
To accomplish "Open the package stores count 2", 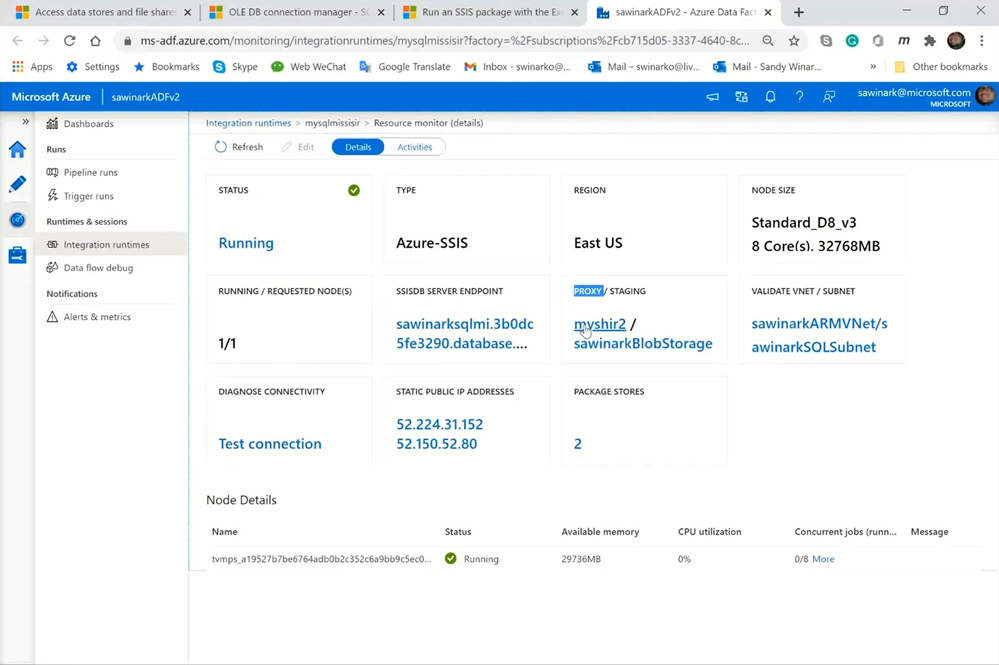I will coord(578,443).
